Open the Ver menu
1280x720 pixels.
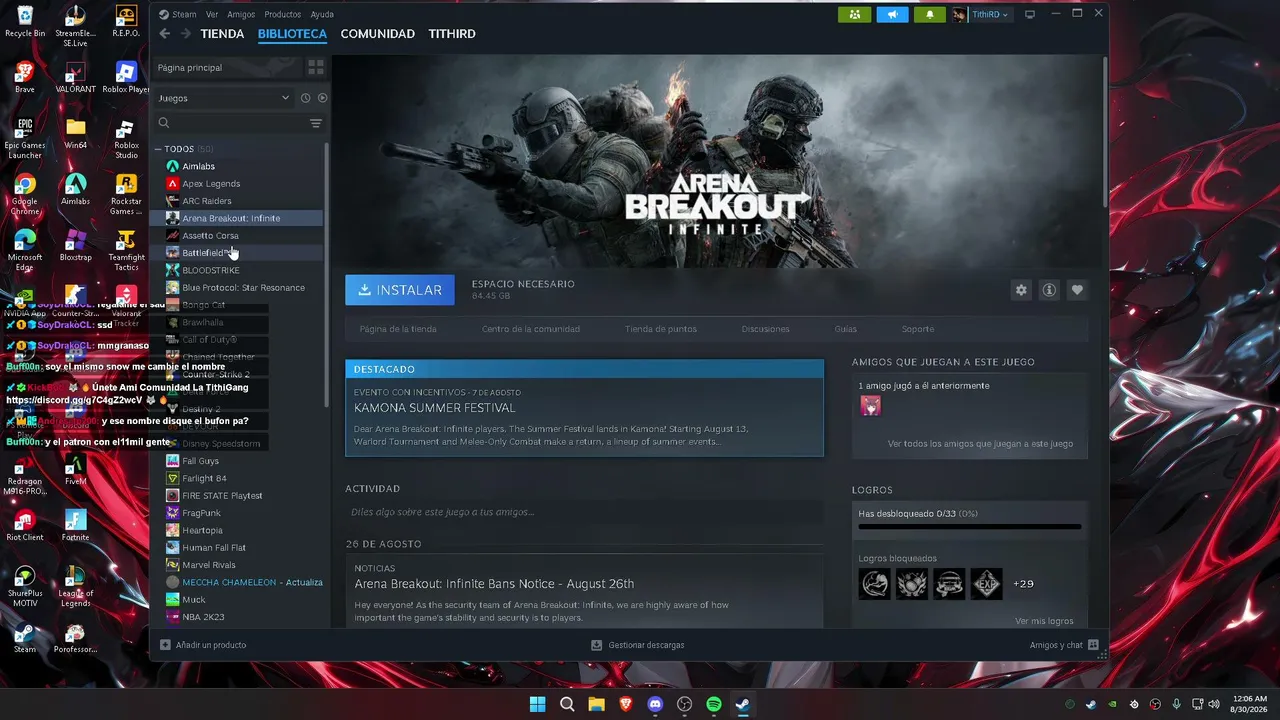[212, 15]
